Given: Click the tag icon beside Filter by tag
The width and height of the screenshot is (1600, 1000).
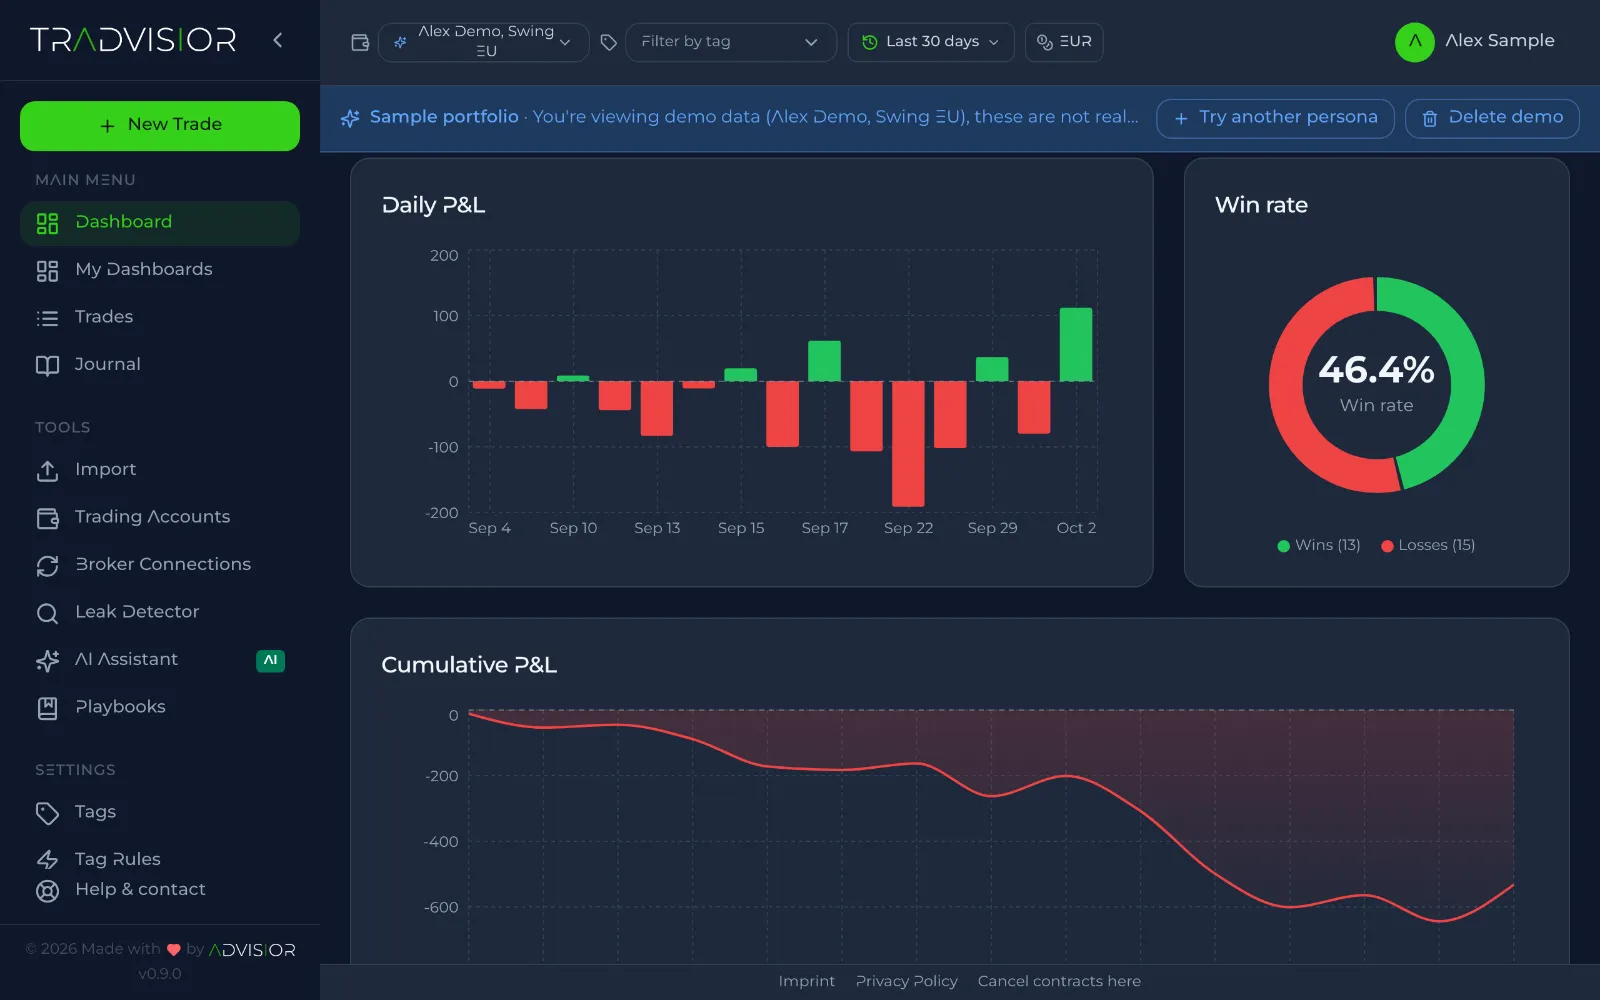Looking at the screenshot, I should click(x=608, y=42).
